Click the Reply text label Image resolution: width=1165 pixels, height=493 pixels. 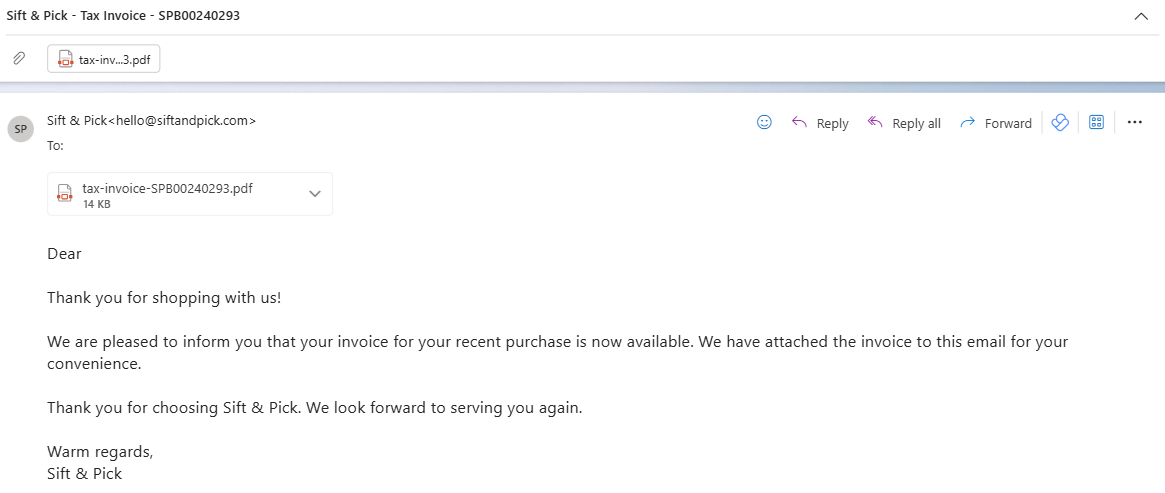click(x=832, y=124)
